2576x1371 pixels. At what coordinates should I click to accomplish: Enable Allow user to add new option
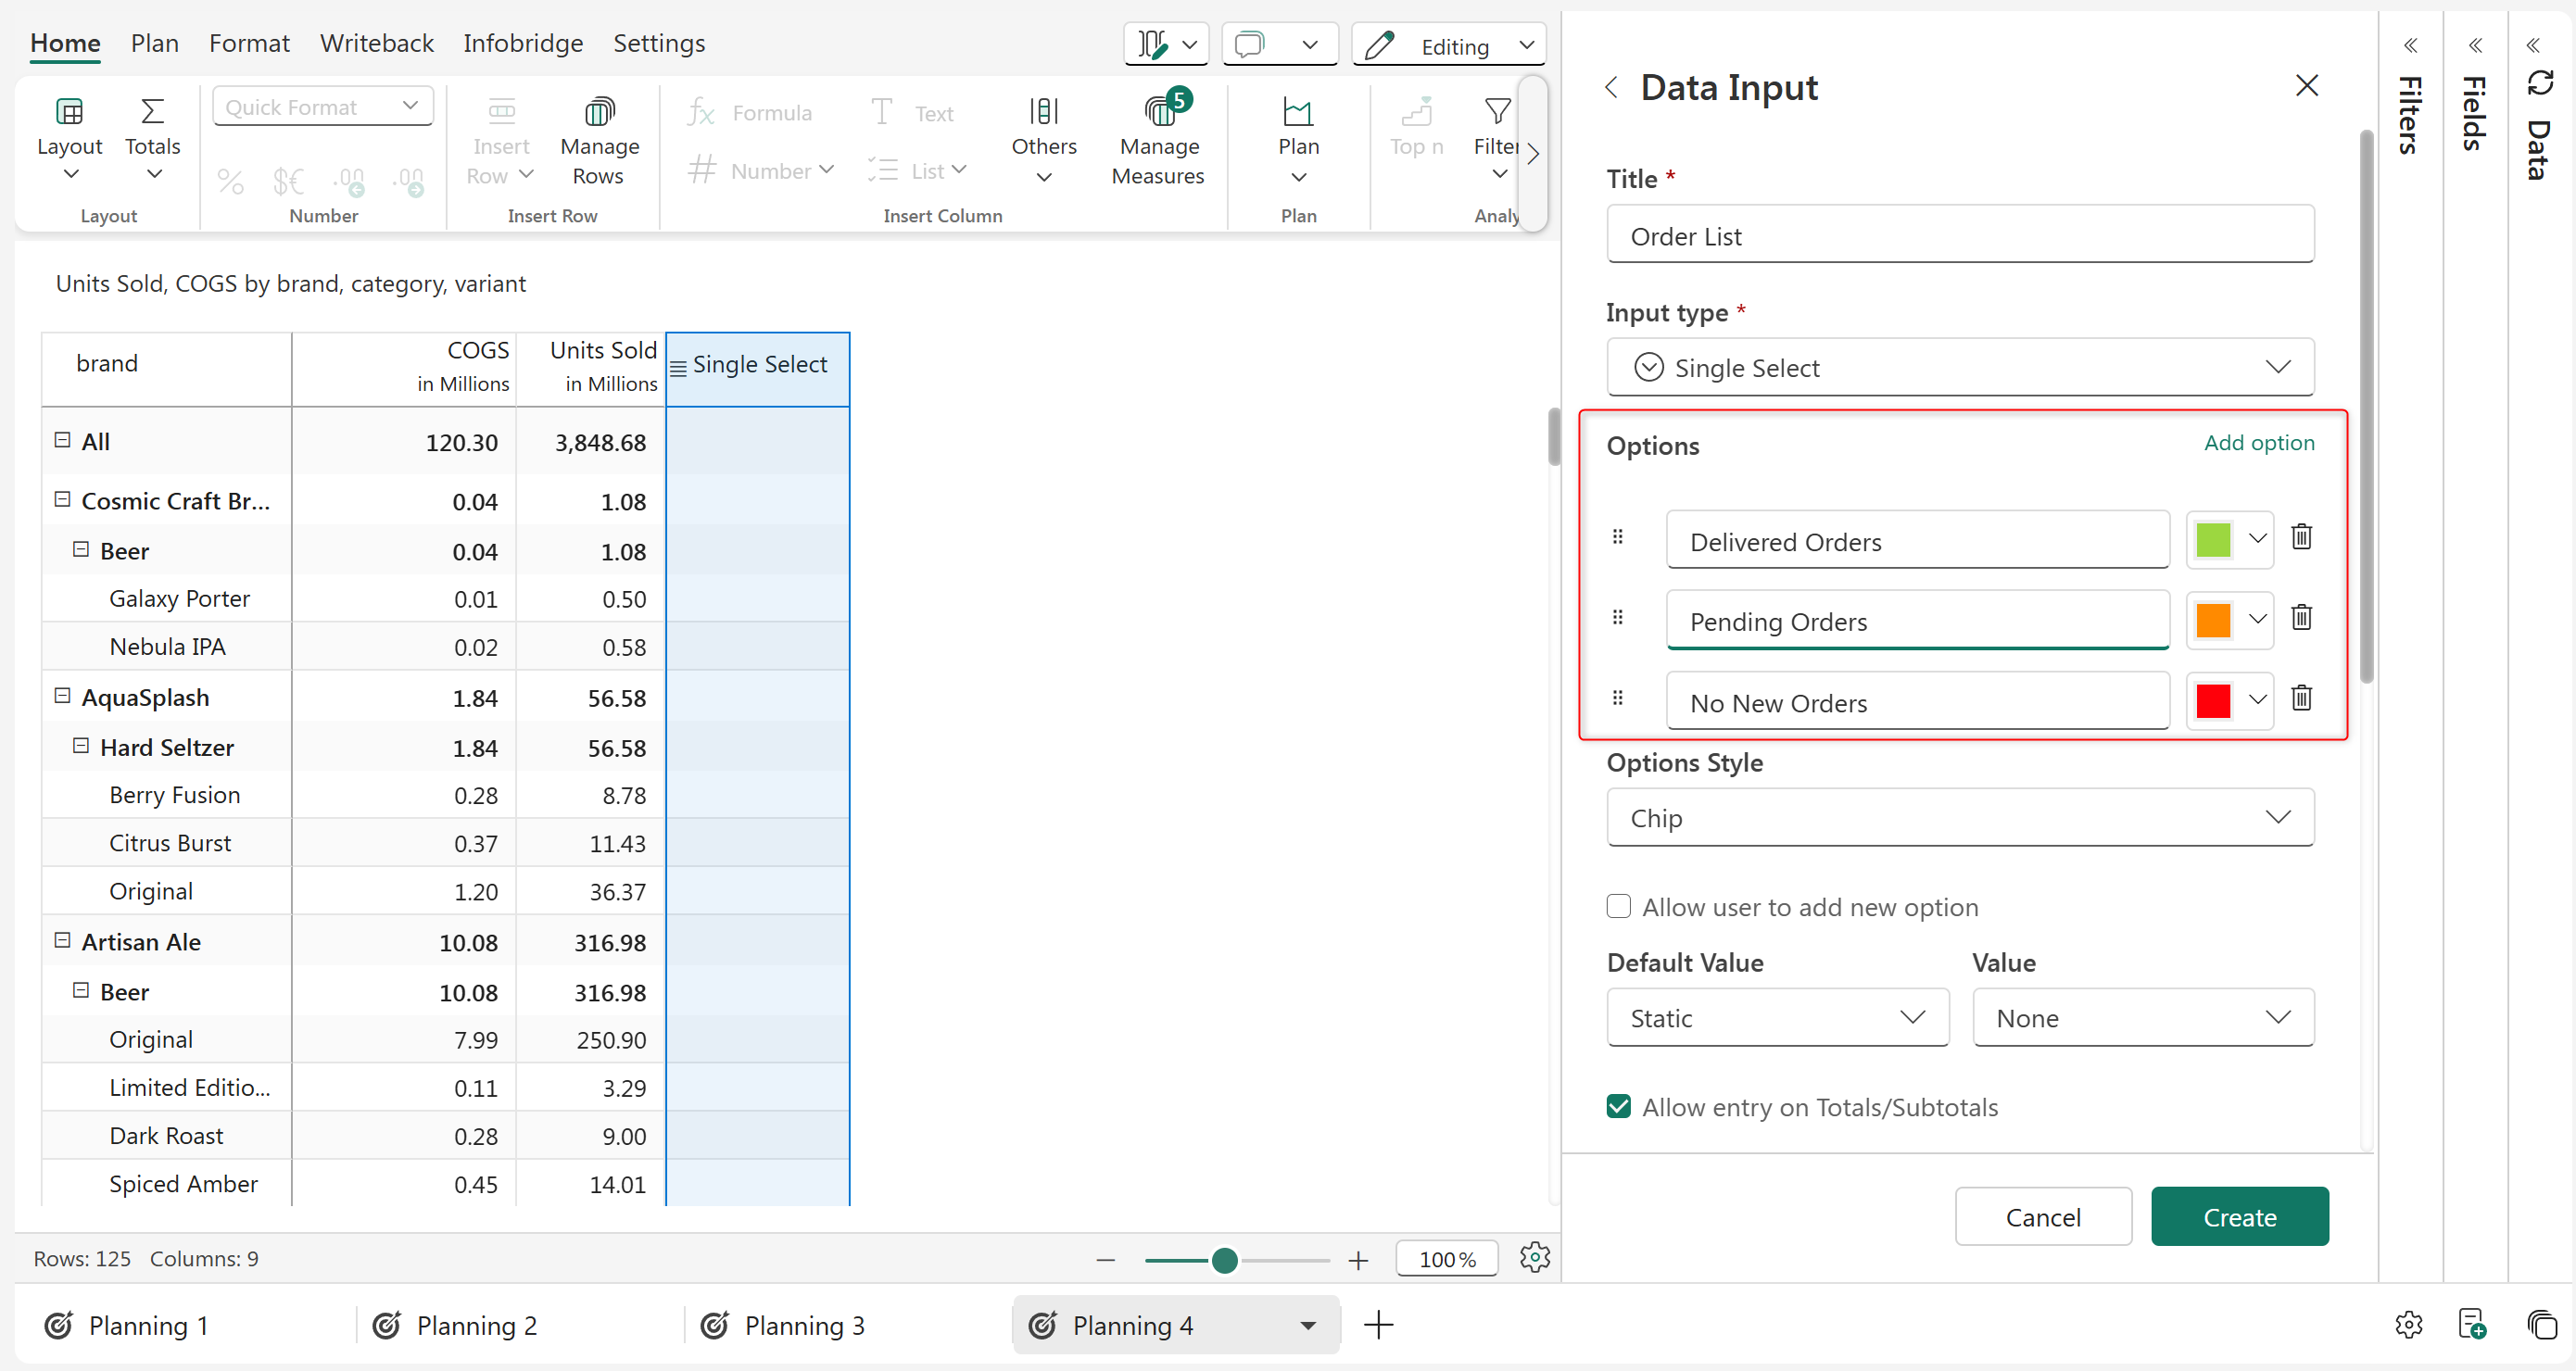click(1618, 906)
